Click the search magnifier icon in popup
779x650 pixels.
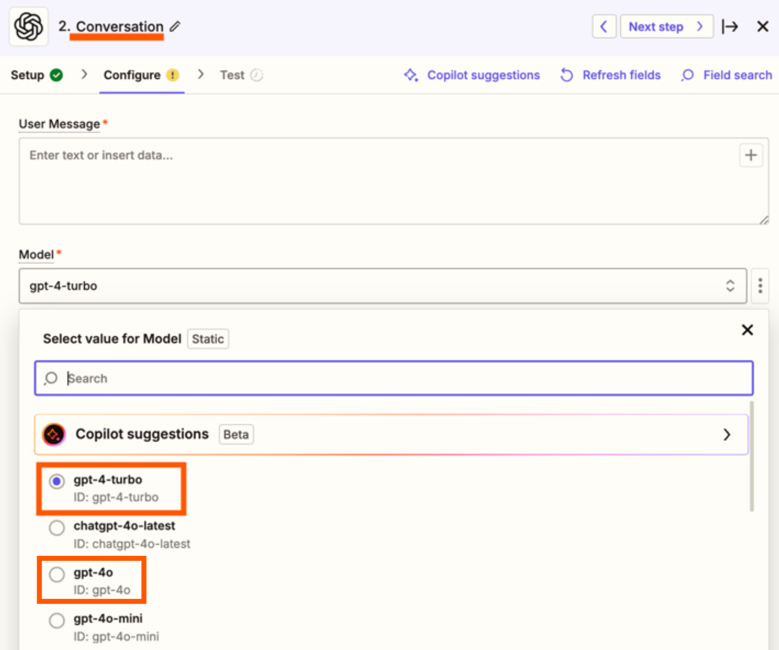51,378
